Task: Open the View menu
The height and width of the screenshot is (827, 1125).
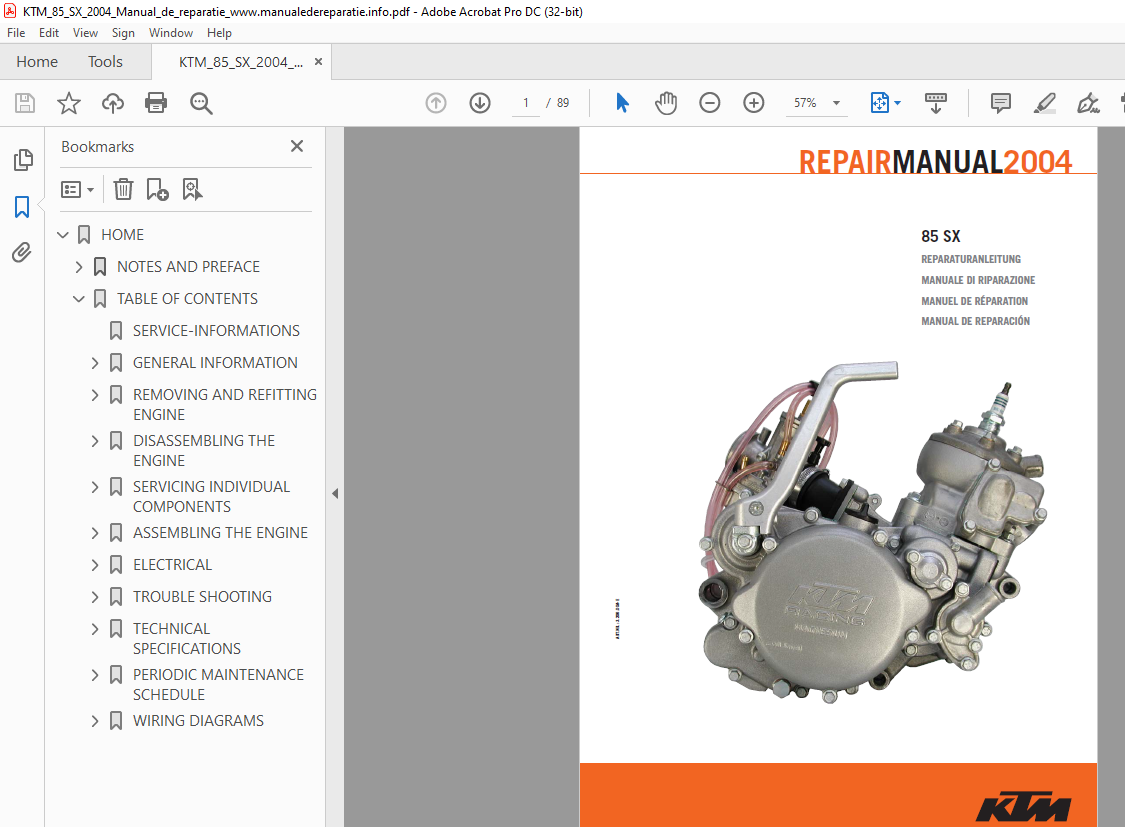Action: click(85, 33)
